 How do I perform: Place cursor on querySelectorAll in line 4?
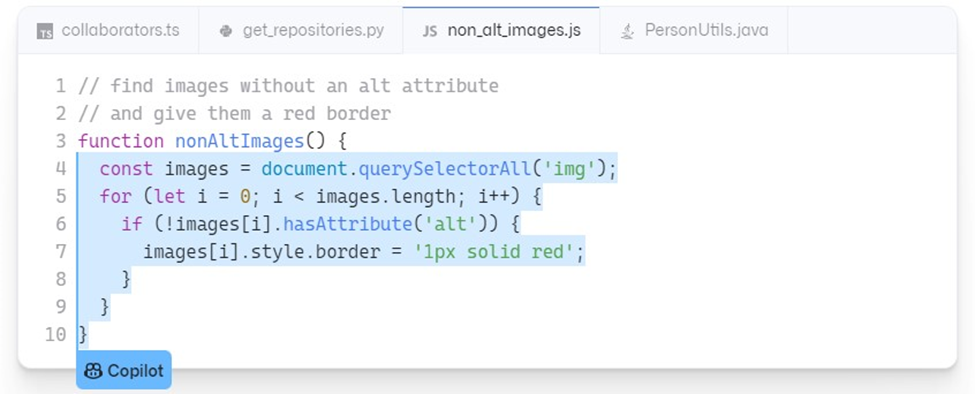coord(445,168)
